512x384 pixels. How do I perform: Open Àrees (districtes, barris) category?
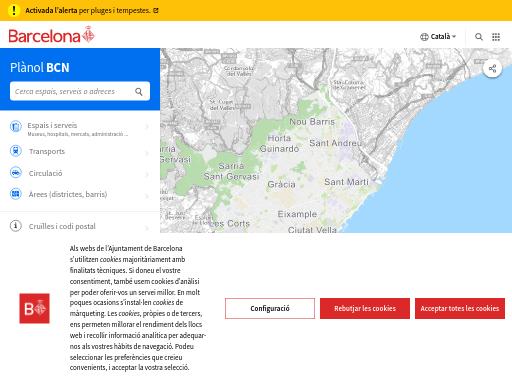[x=80, y=194]
